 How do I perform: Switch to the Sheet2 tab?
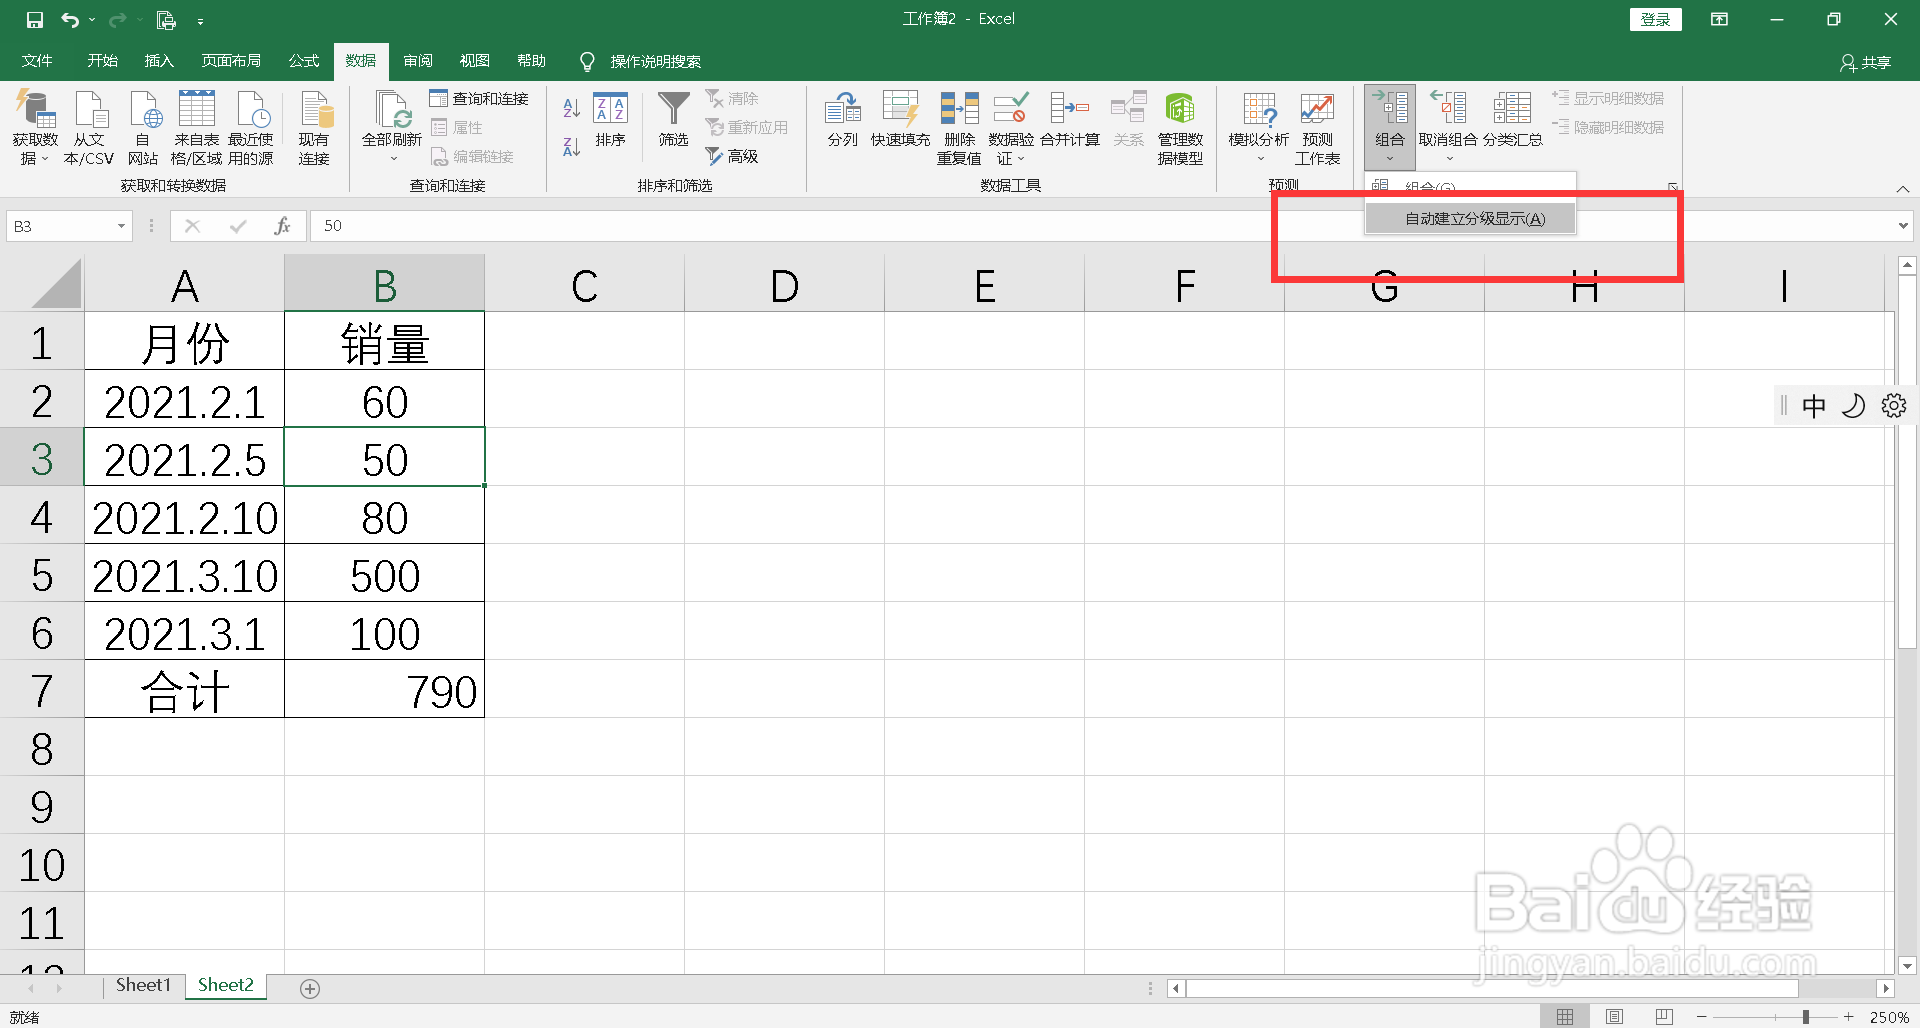coord(226,986)
